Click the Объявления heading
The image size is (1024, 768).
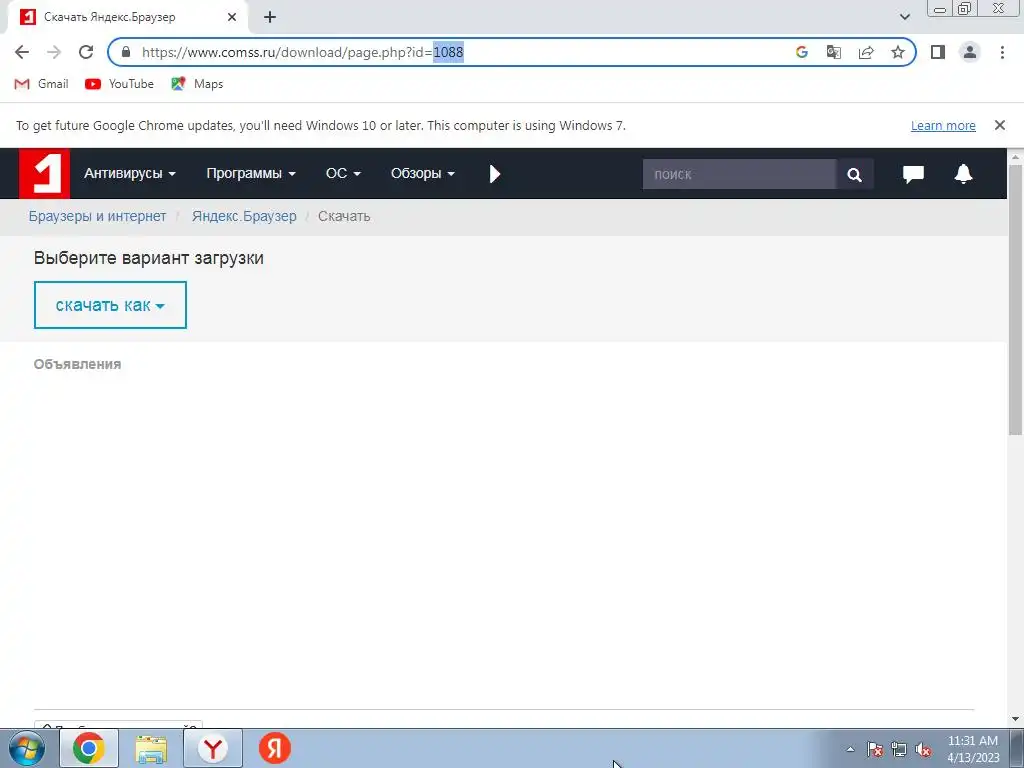click(x=77, y=364)
